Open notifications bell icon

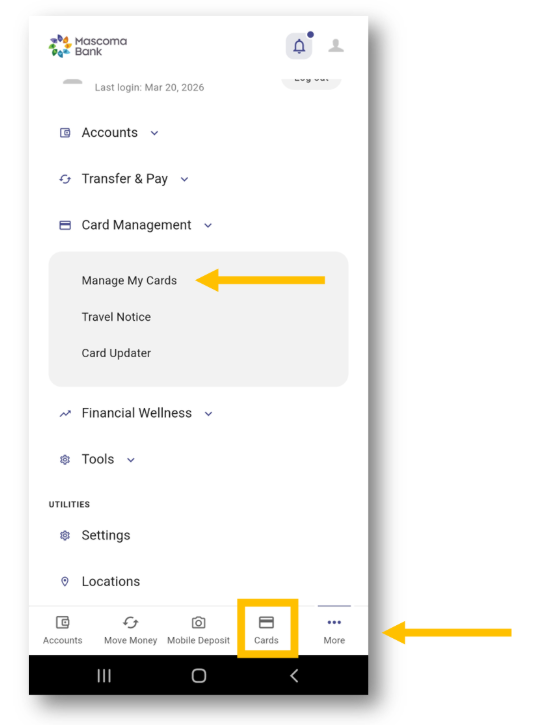pos(299,46)
